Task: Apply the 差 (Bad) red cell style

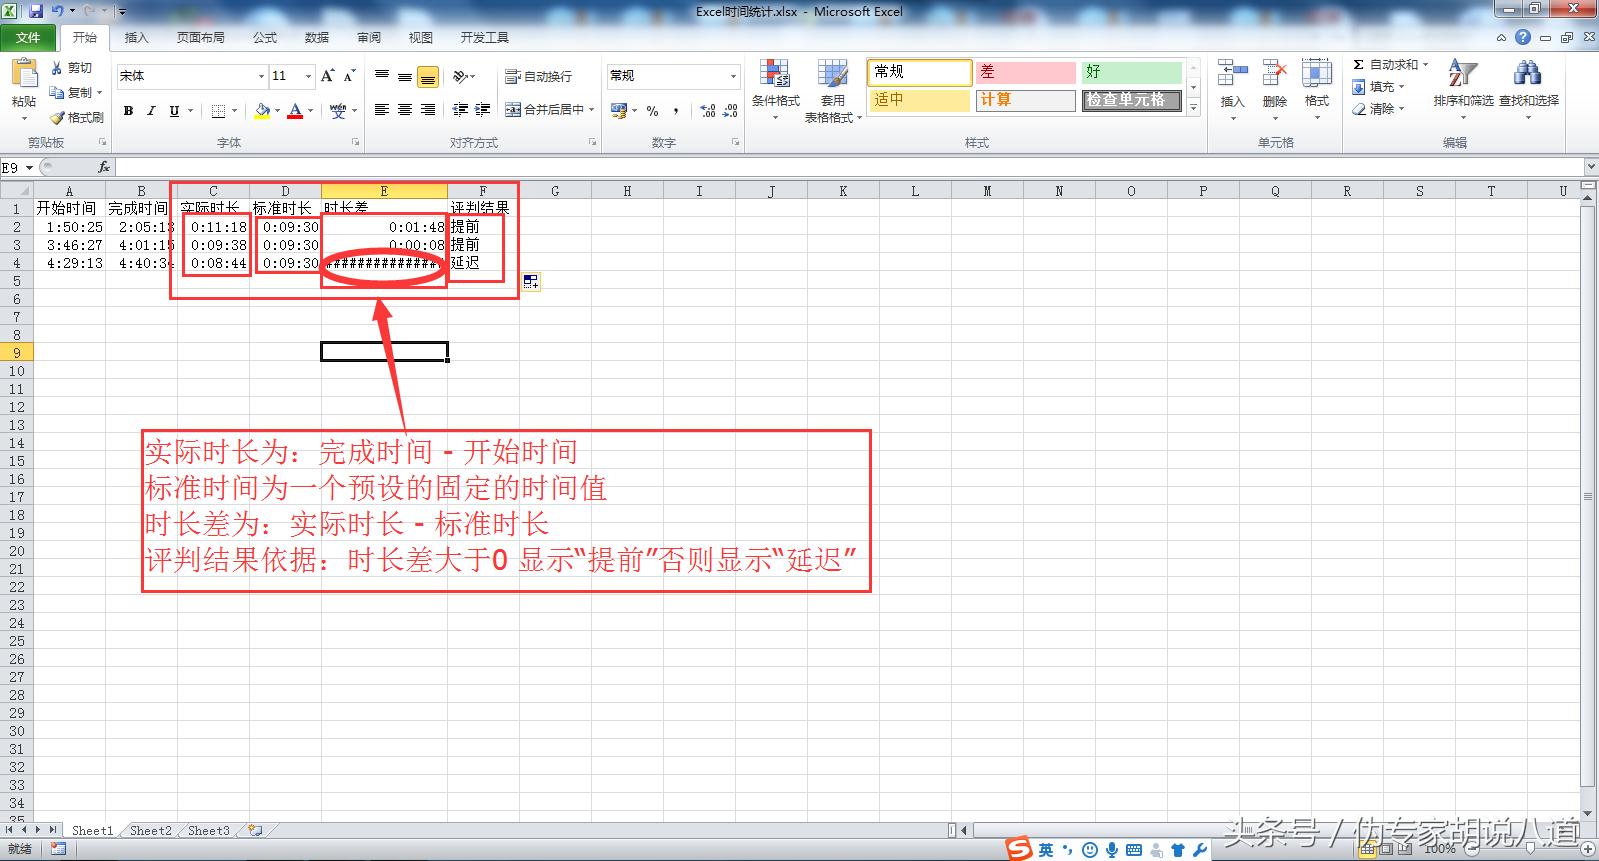Action: click(x=1025, y=72)
